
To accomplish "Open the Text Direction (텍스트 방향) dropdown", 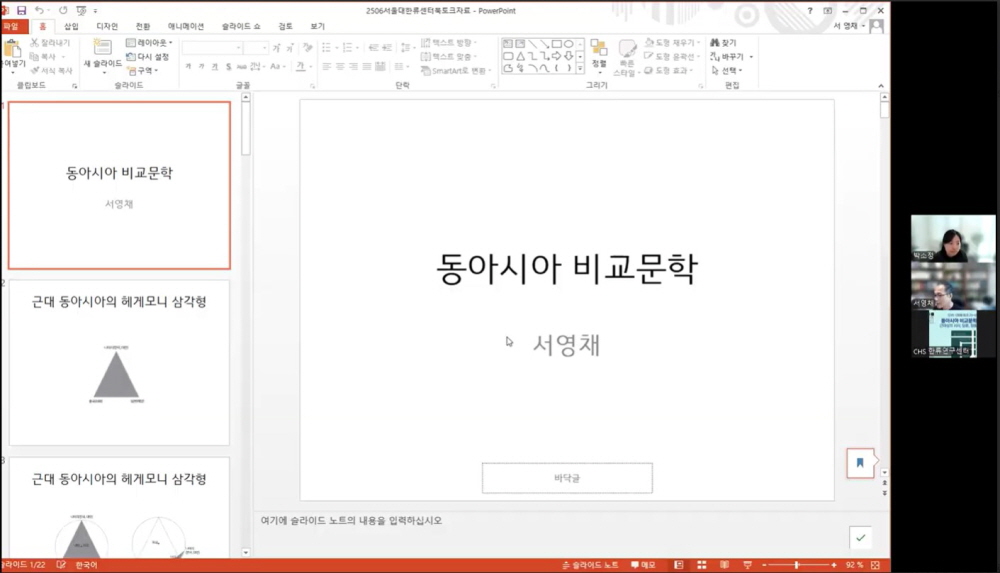I will tap(449, 42).
